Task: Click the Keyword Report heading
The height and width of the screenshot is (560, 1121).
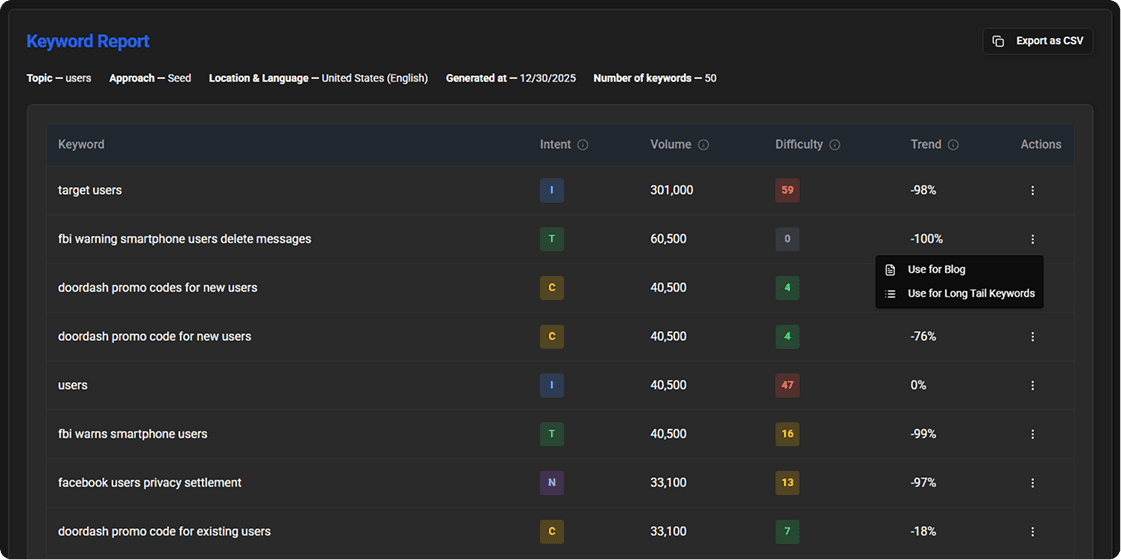Action: (88, 41)
